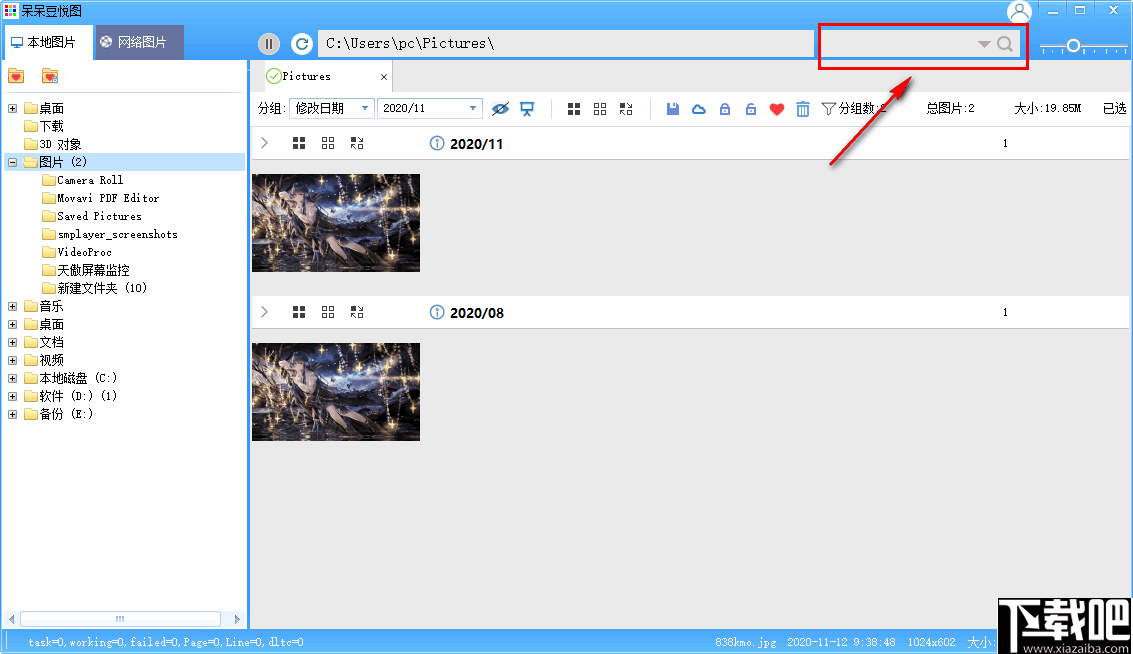
Task: Click the closed lock icon
Action: pyautogui.click(x=725, y=109)
